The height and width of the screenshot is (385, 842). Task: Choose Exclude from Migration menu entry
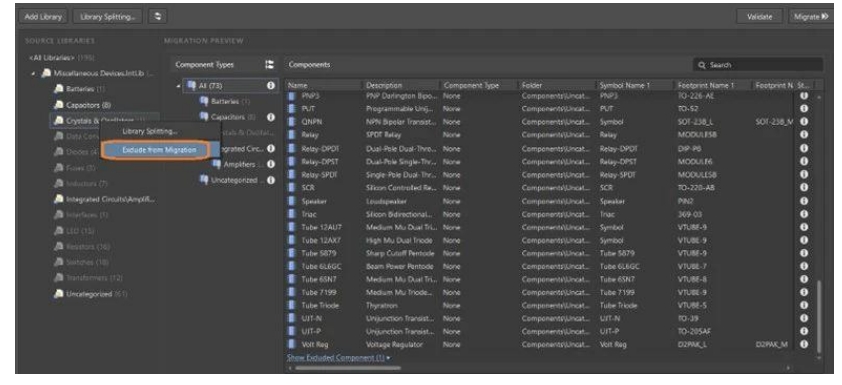[159, 150]
